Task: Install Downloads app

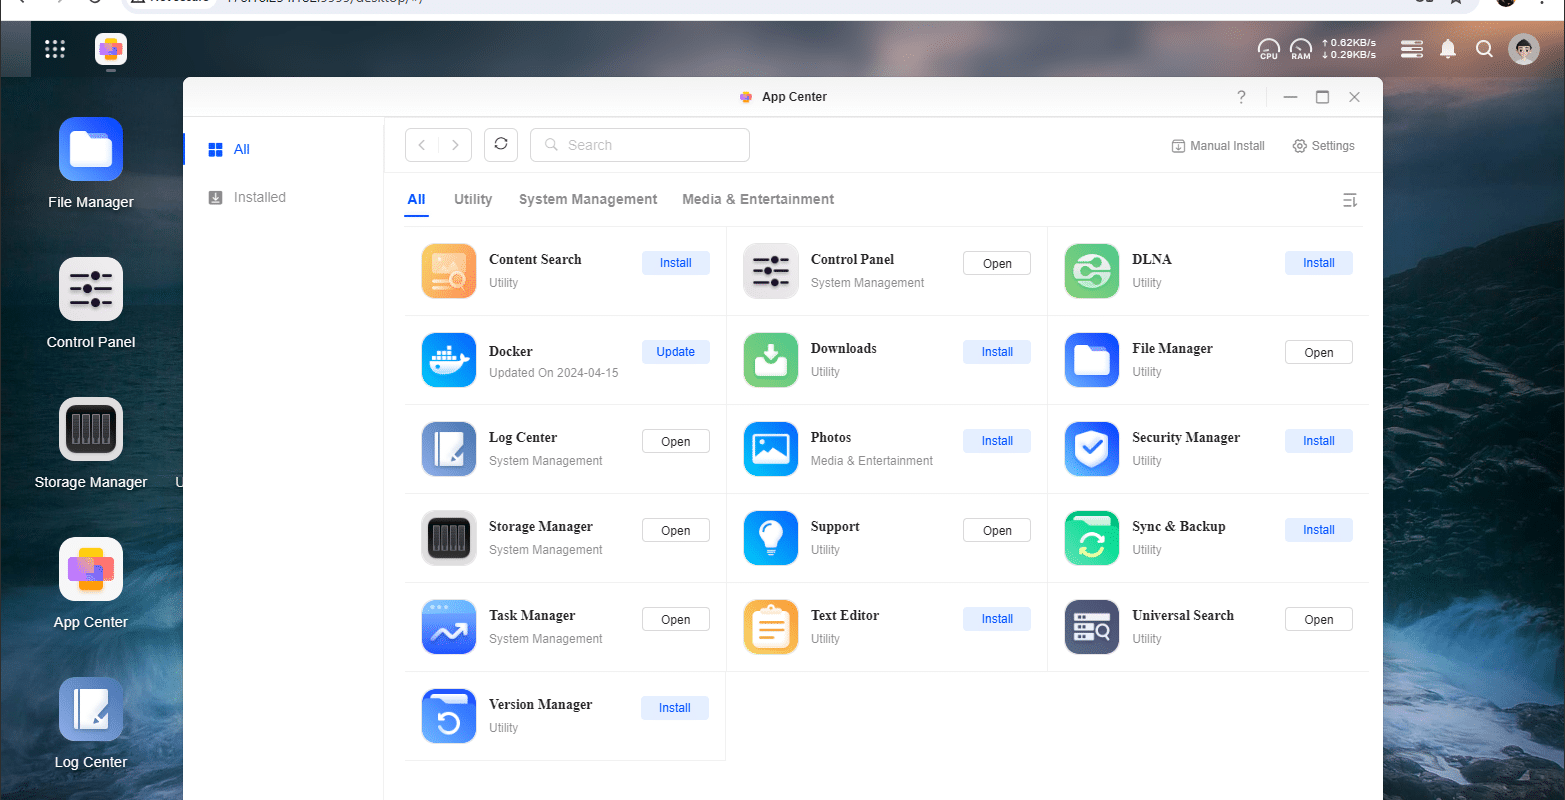Action: (x=997, y=352)
